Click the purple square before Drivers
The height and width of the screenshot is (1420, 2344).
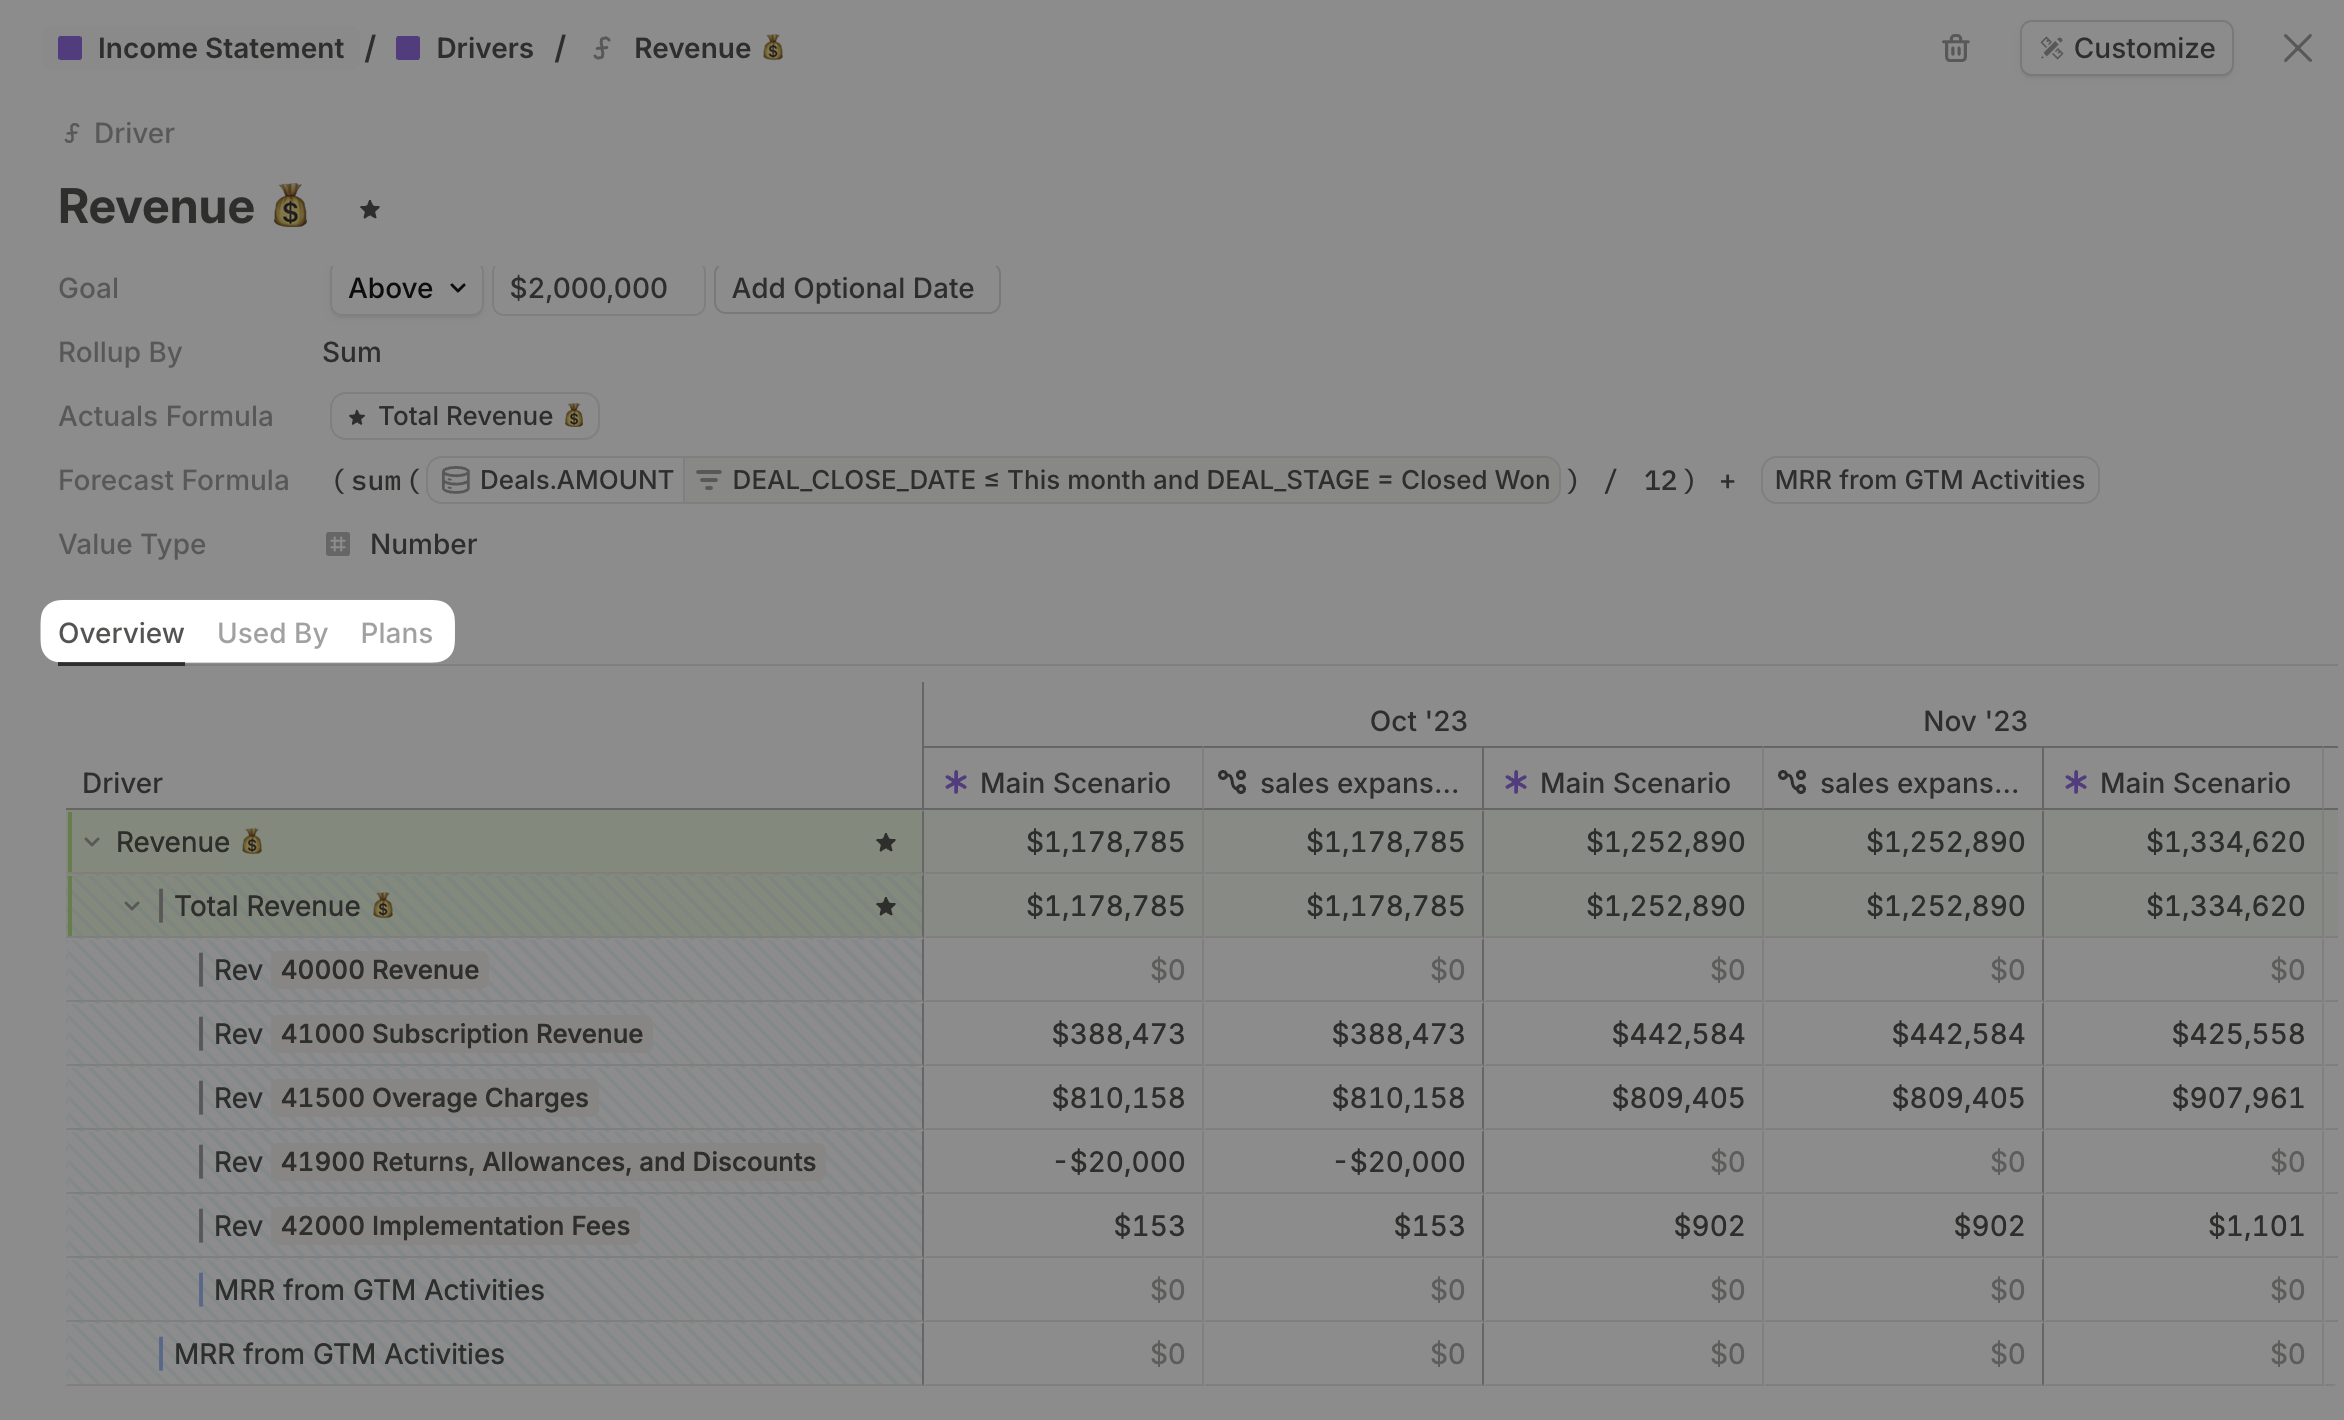point(408,48)
